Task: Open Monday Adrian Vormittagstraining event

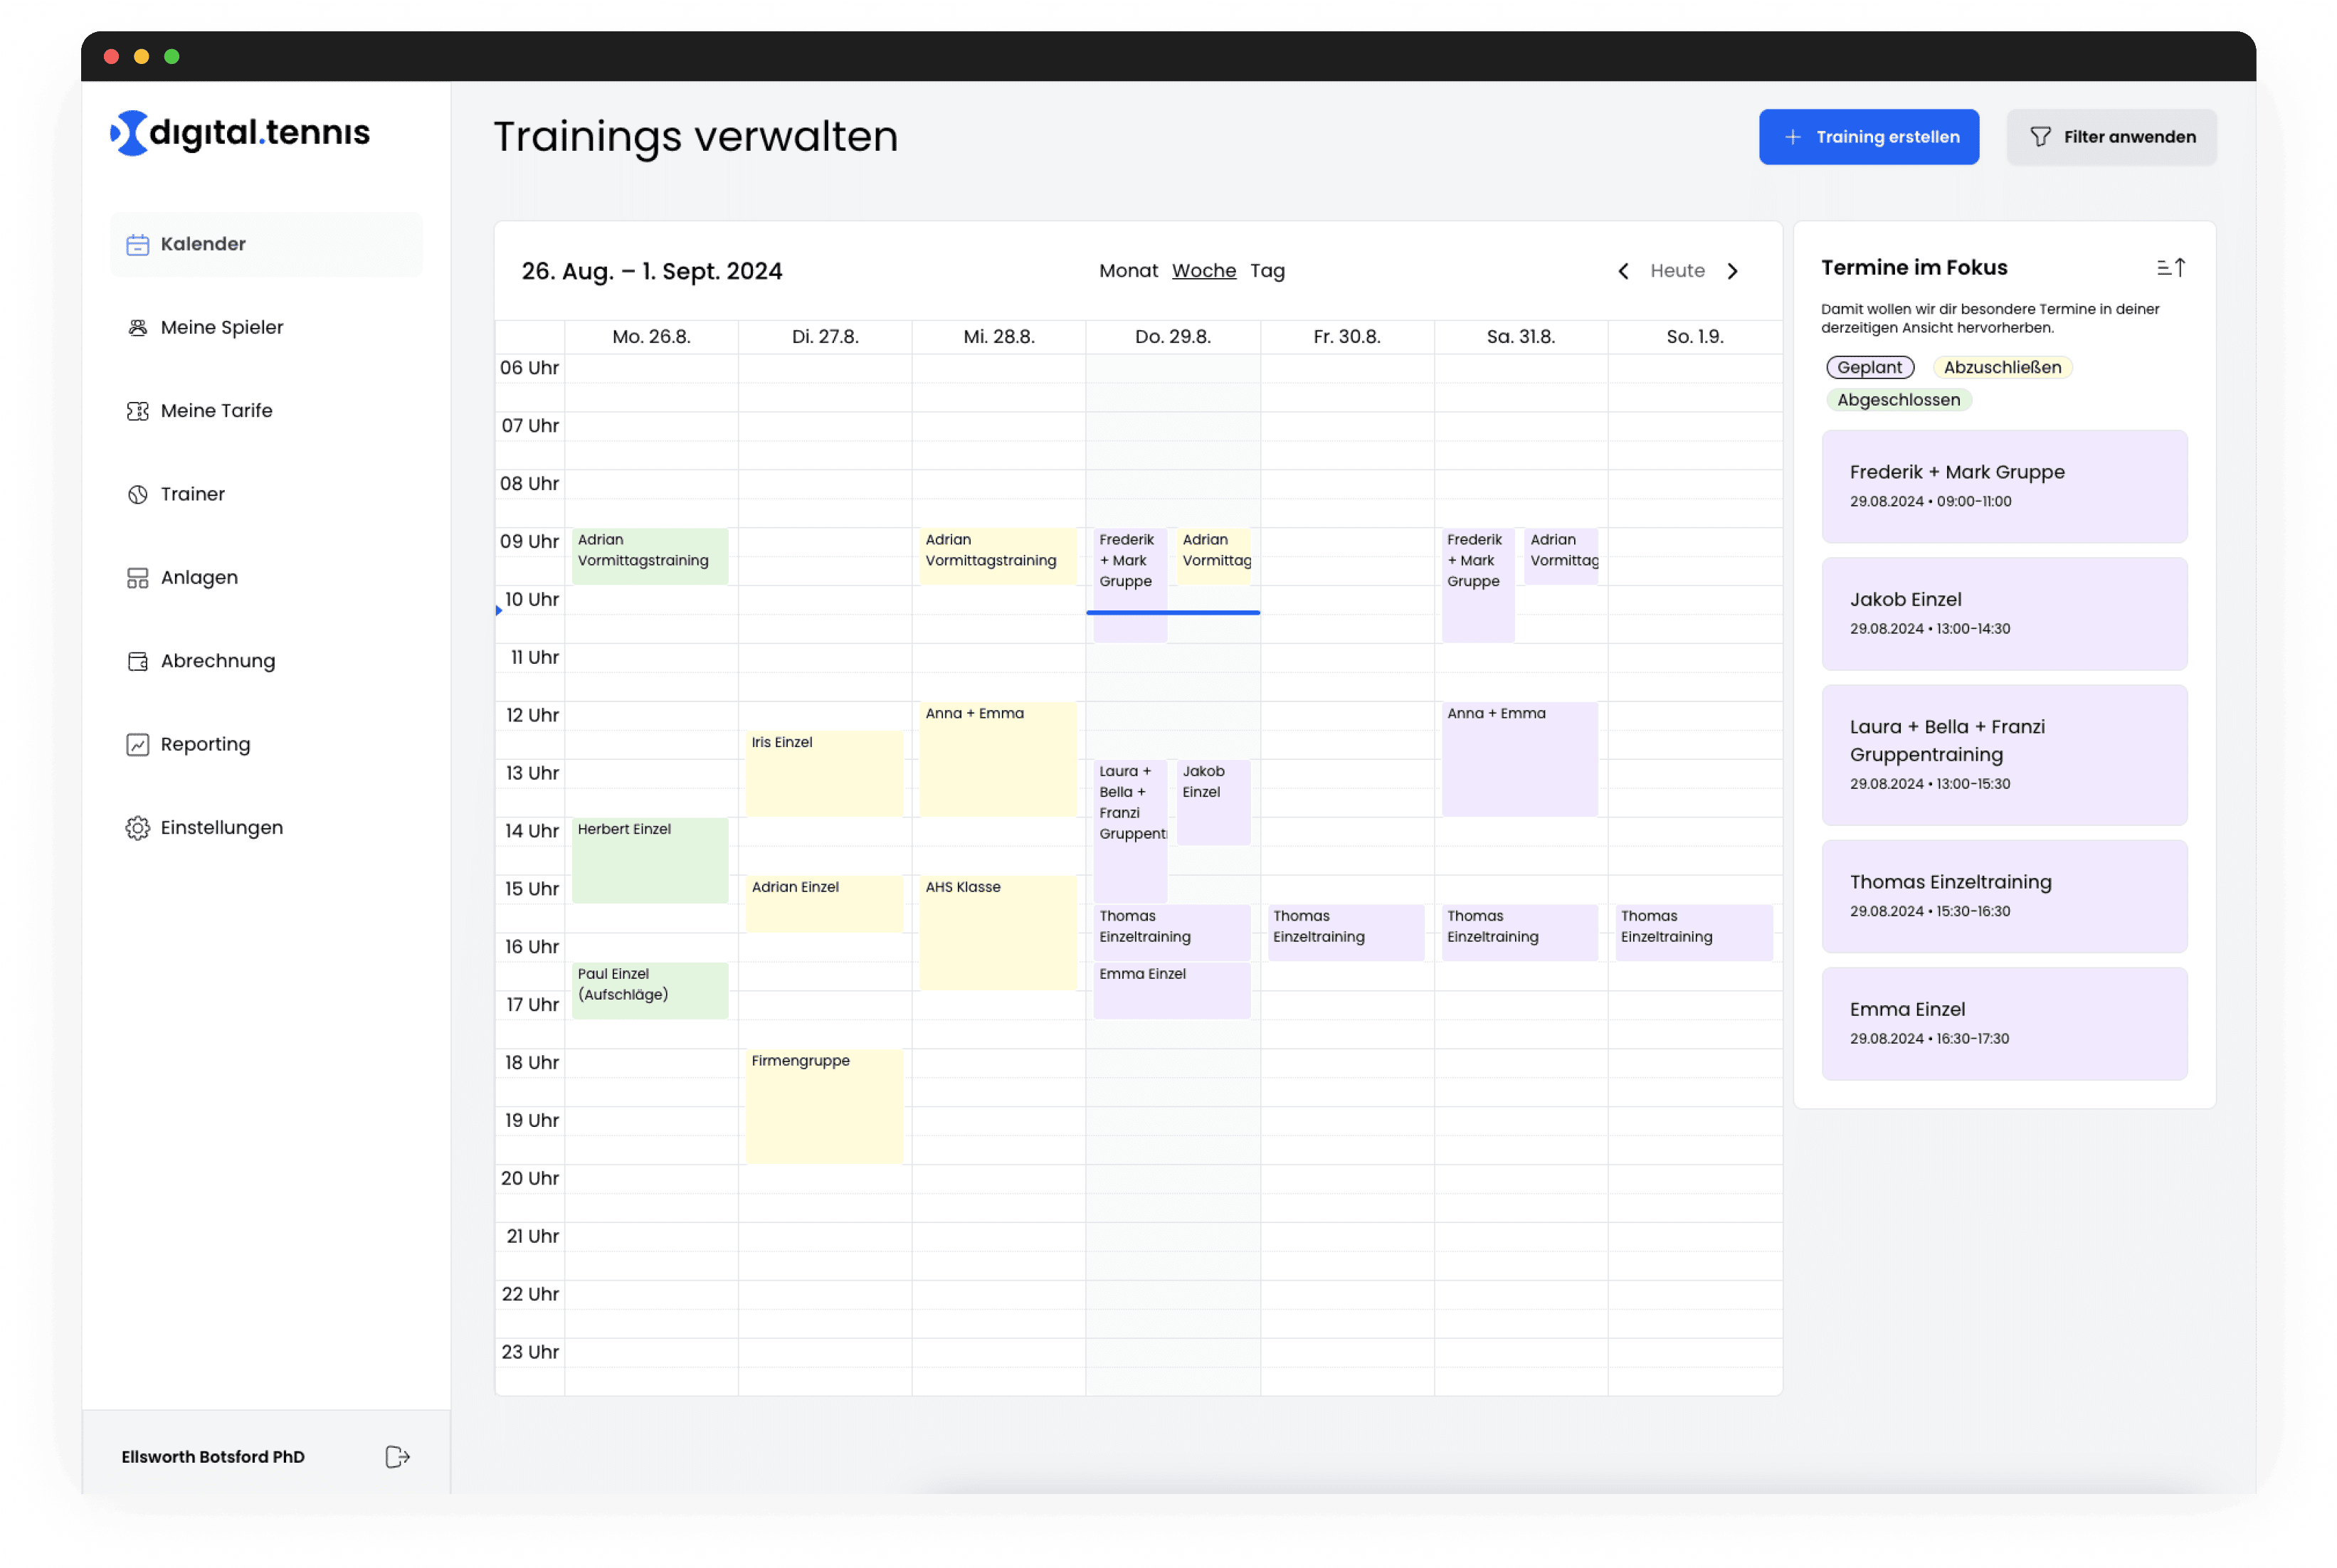Action: (650, 556)
